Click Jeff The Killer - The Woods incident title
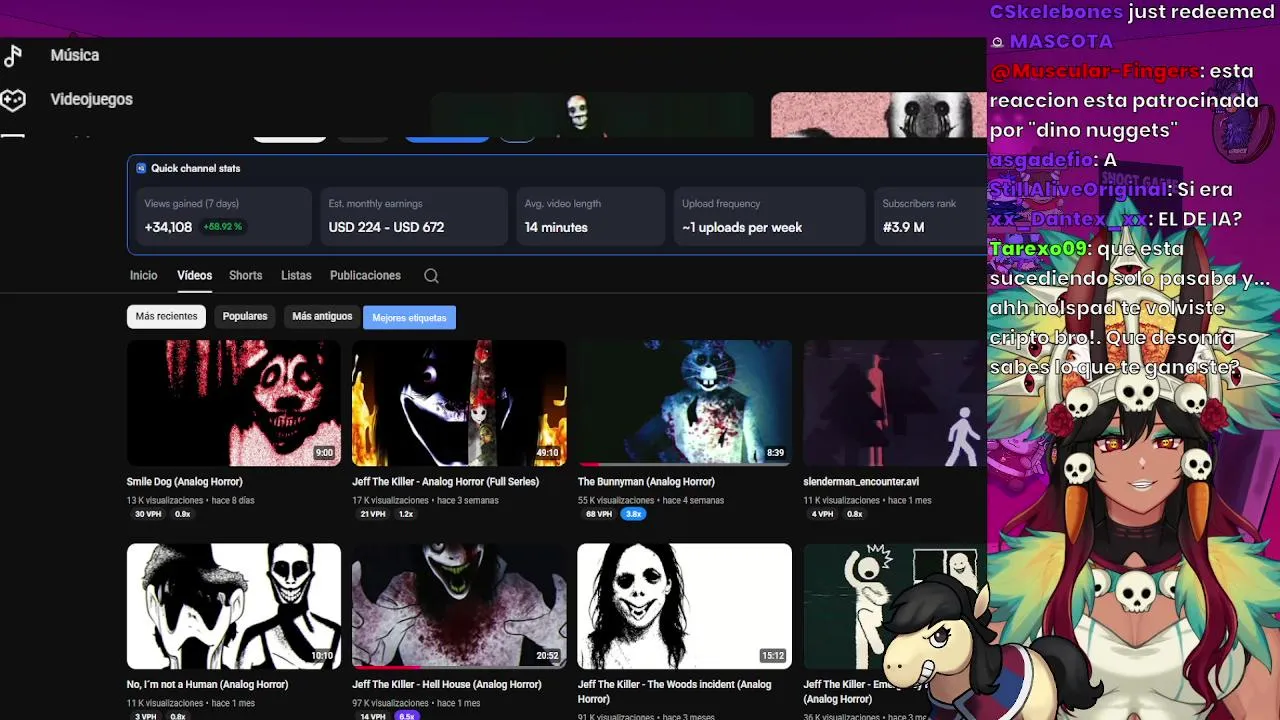This screenshot has height=720, width=1280. pyautogui.click(x=675, y=692)
